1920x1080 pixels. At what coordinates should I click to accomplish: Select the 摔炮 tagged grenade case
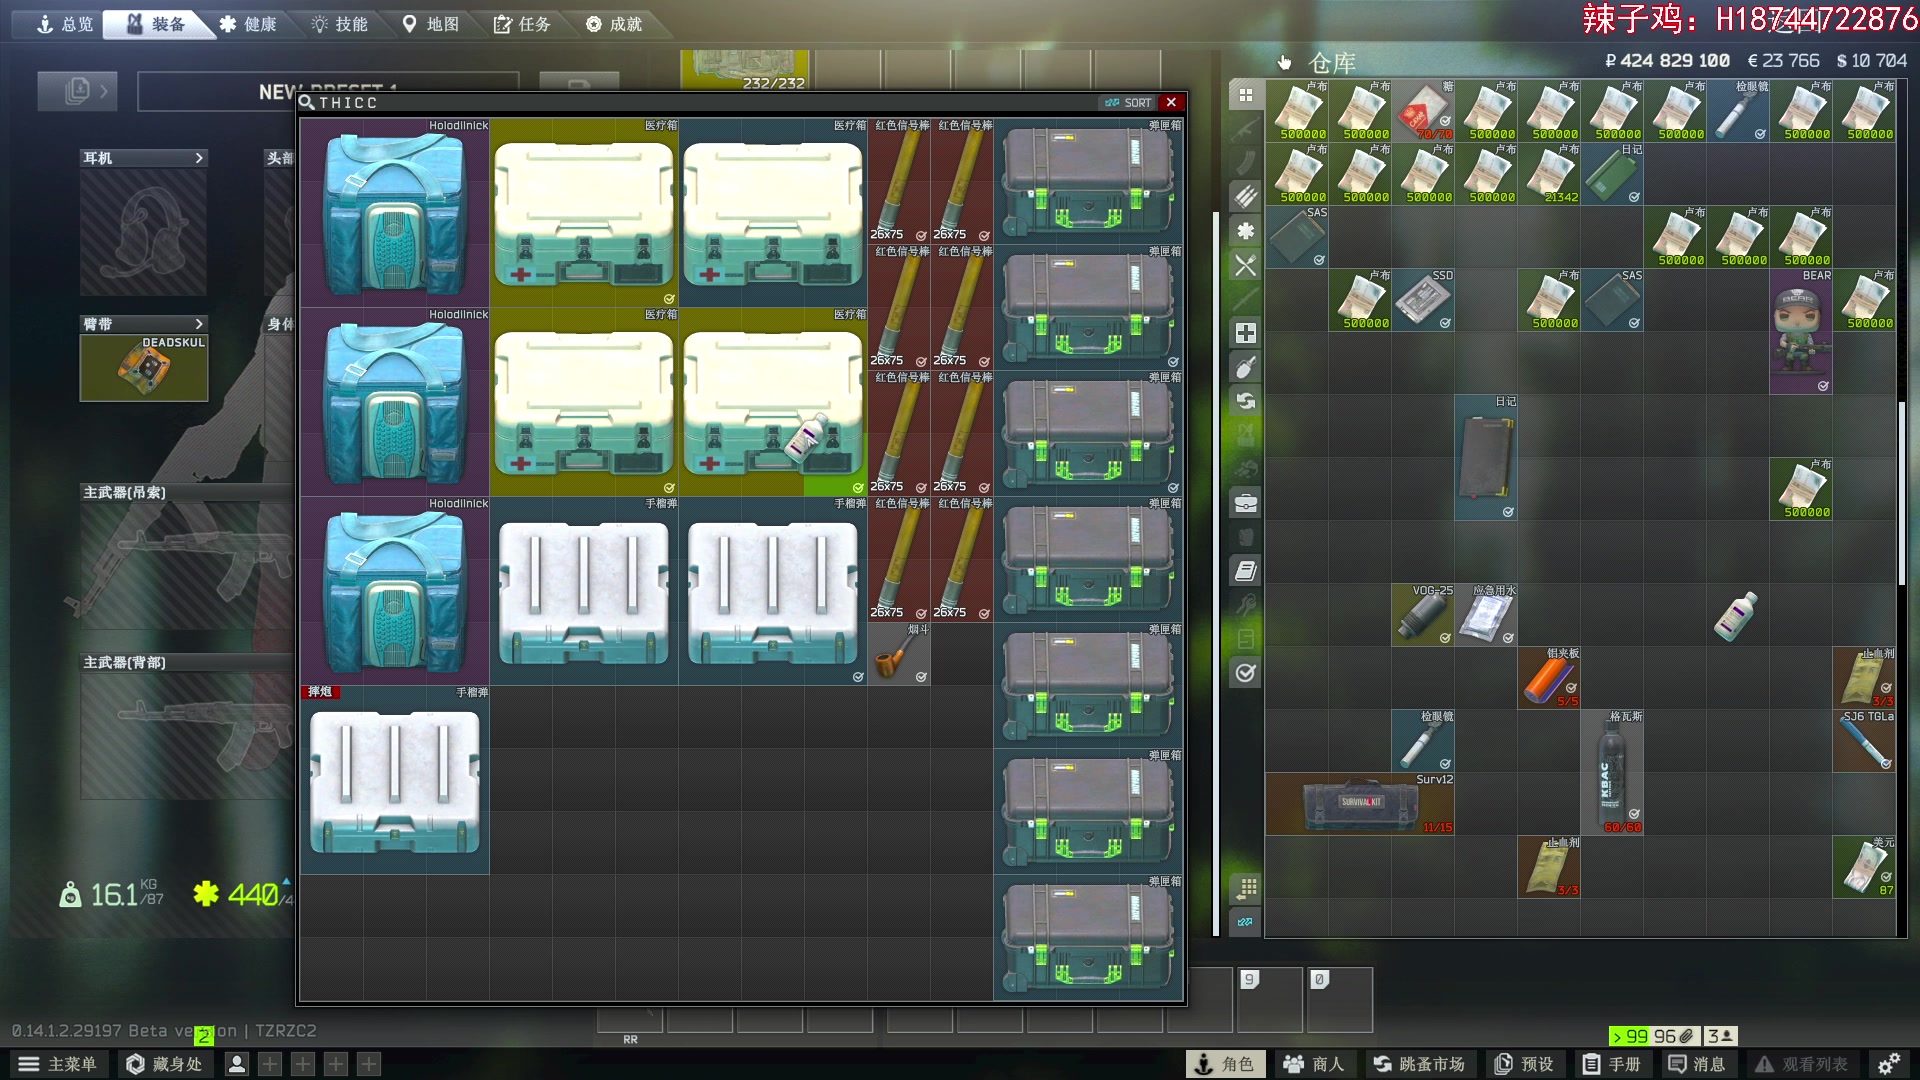pyautogui.click(x=395, y=780)
